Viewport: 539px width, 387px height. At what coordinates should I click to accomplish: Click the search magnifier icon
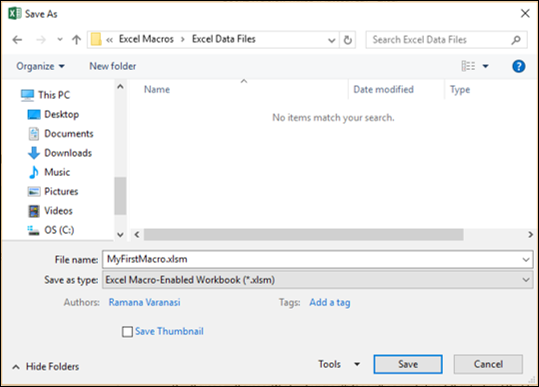(x=516, y=40)
